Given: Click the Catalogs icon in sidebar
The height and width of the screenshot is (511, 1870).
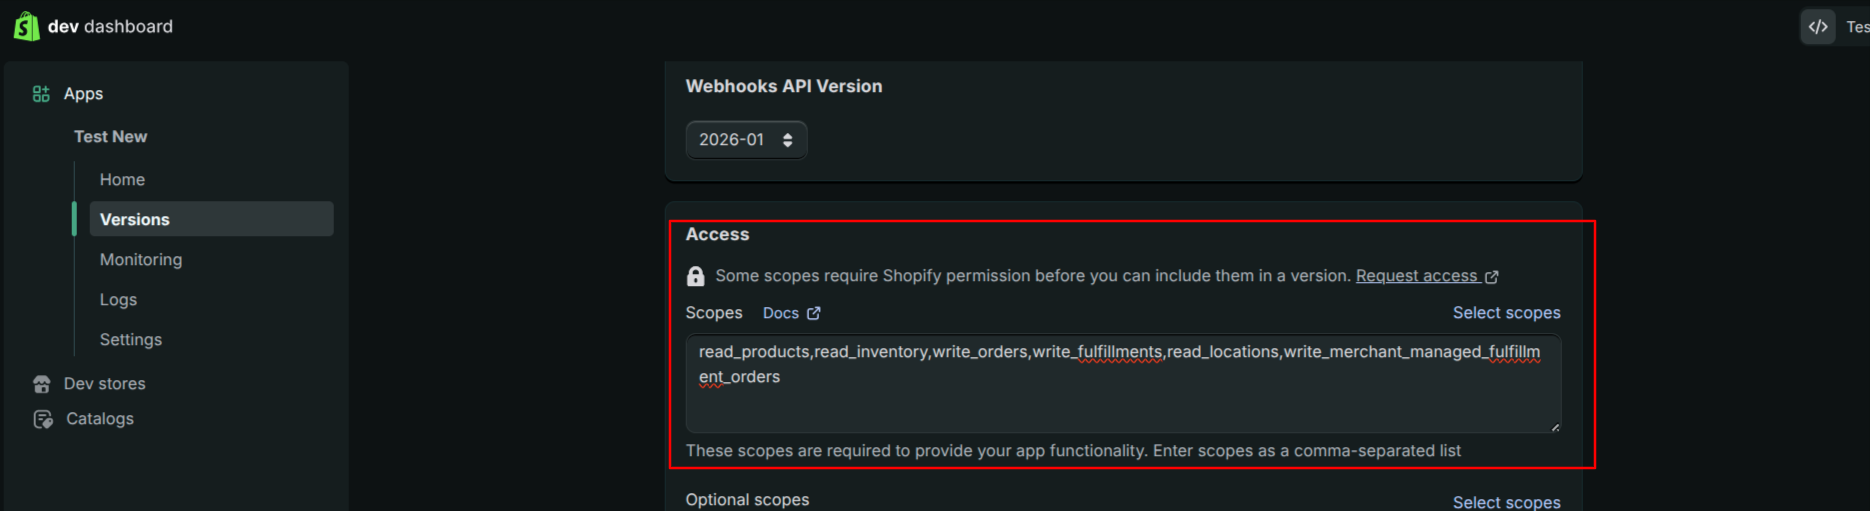Looking at the screenshot, I should [x=43, y=419].
